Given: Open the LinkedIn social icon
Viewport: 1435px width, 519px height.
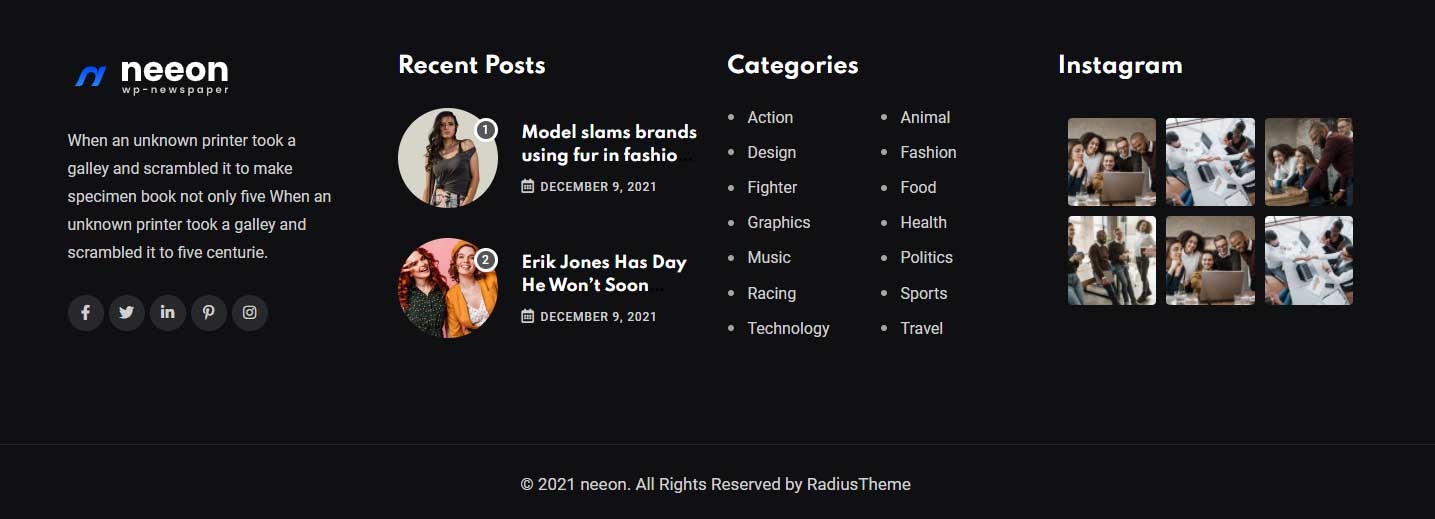Looking at the screenshot, I should (168, 312).
